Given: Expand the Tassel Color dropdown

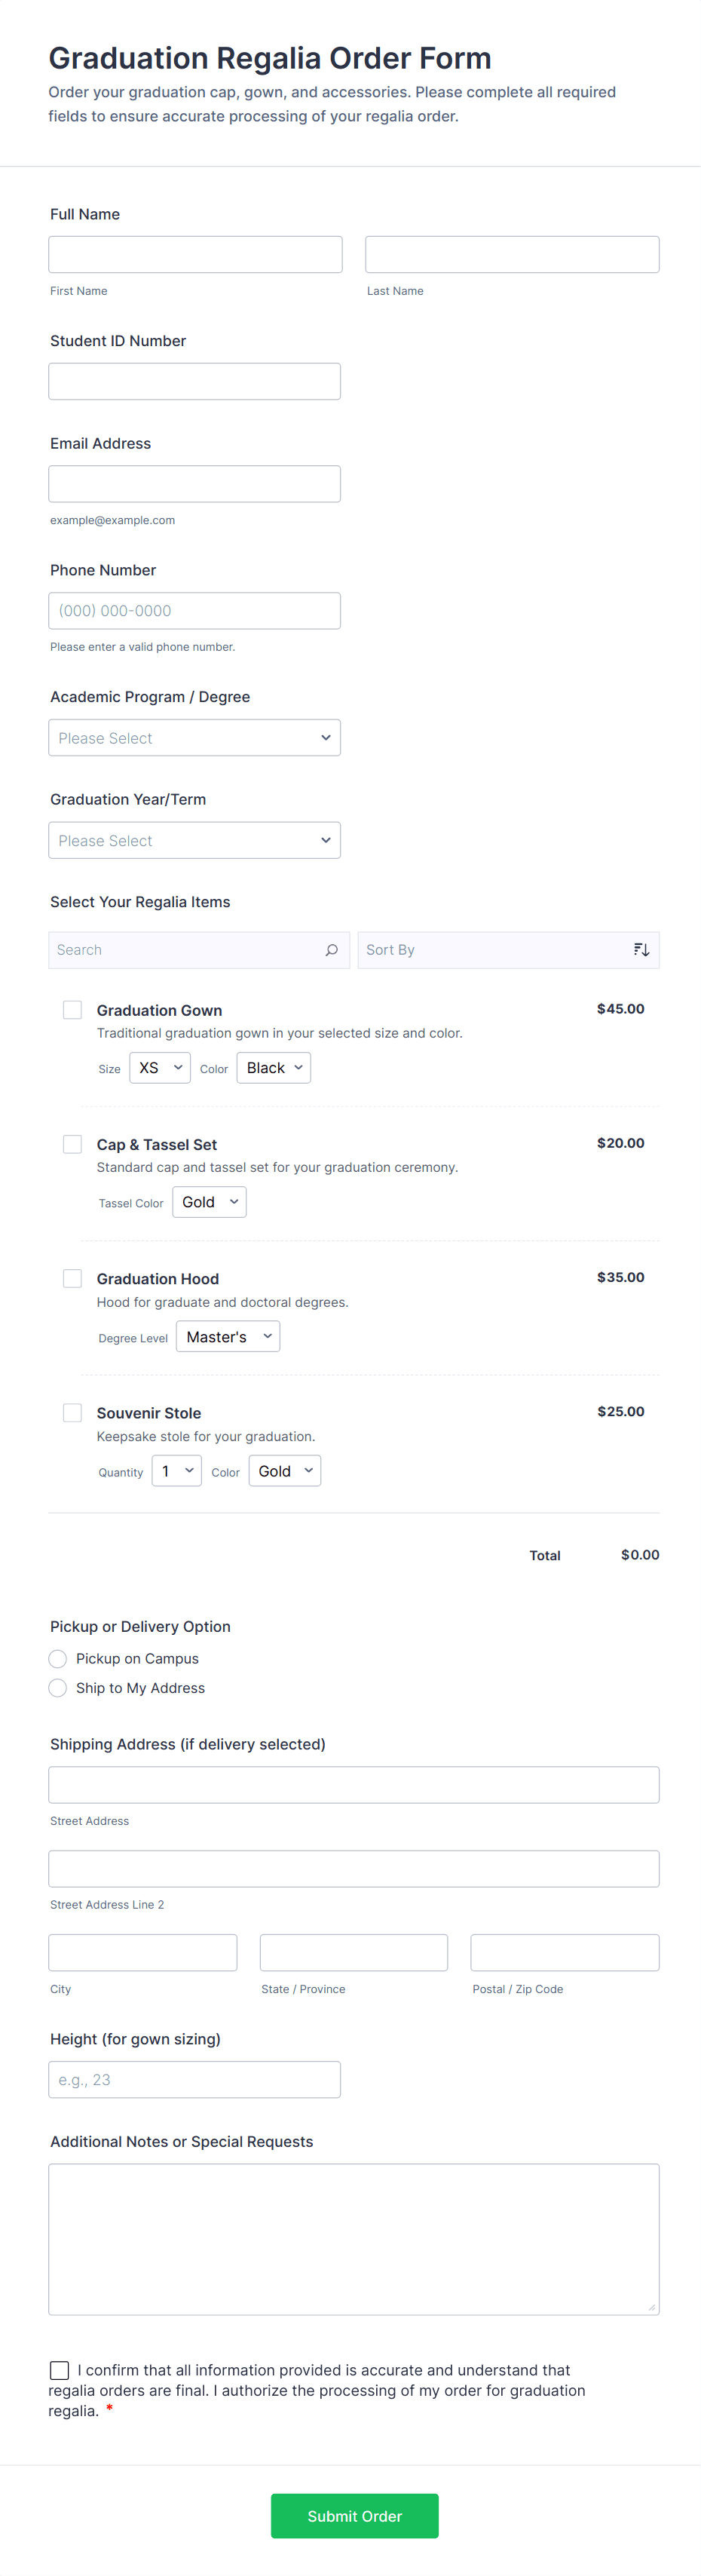Looking at the screenshot, I should [209, 1202].
